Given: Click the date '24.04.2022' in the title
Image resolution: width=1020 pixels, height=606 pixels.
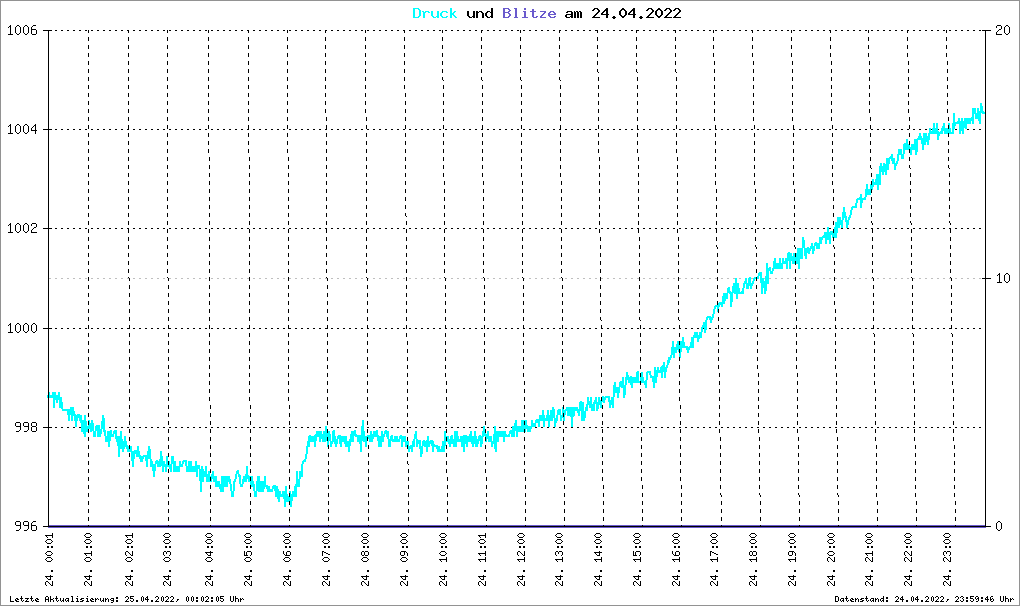Looking at the screenshot, I should [x=636, y=13].
